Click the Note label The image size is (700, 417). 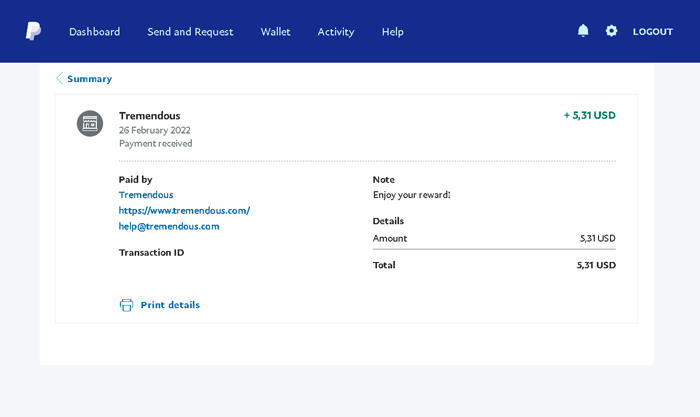coord(383,179)
